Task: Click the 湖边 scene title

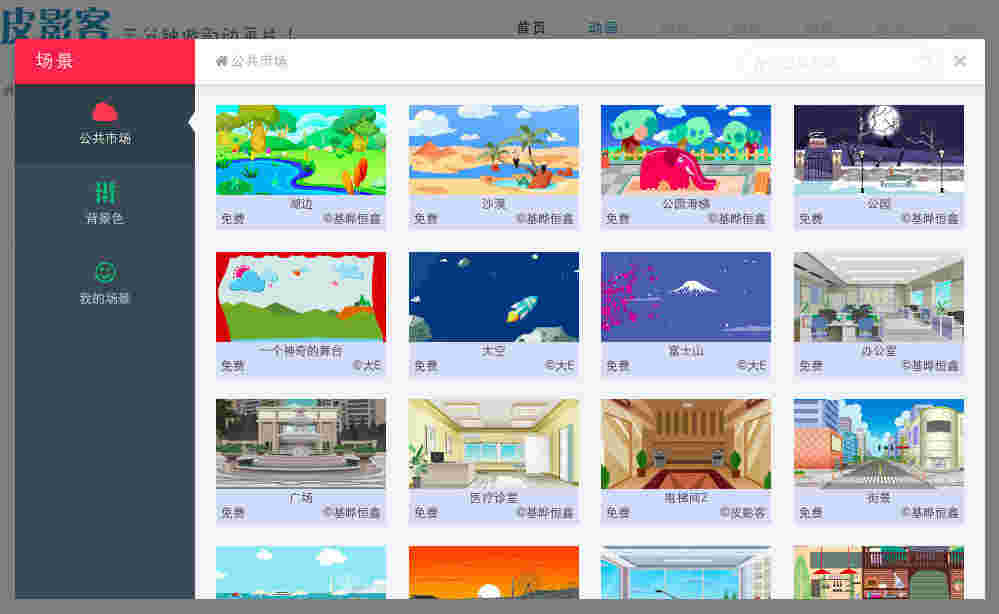Action: [301, 204]
